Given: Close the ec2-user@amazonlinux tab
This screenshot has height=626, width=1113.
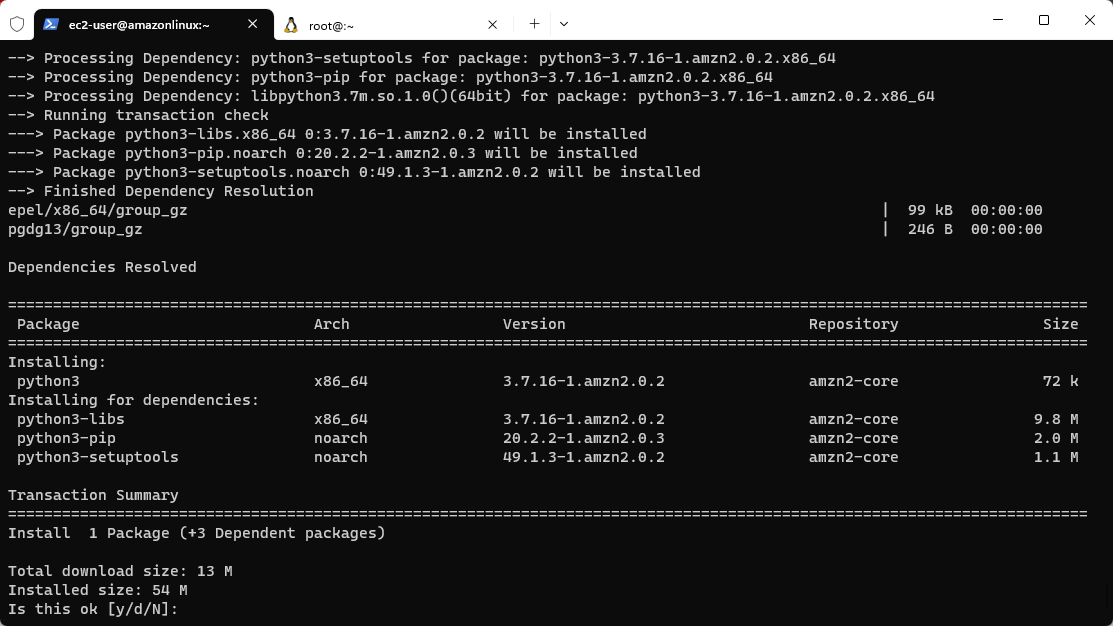Looking at the screenshot, I should pyautogui.click(x=253, y=24).
